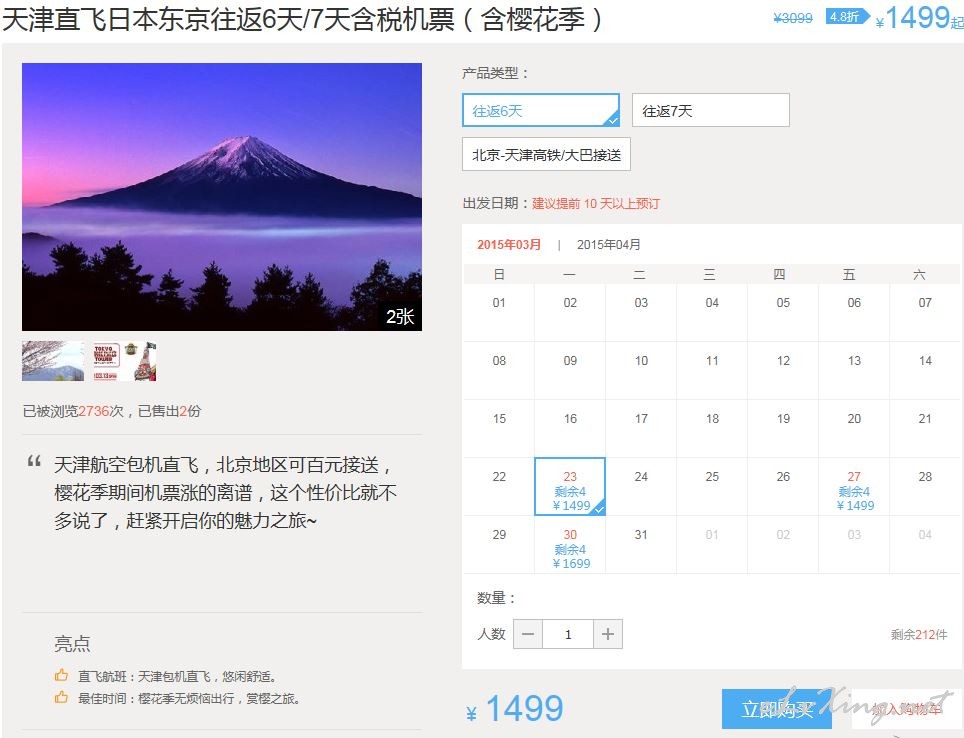This screenshot has width=964, height=738.
Task: Click the minus quantity button
Action: click(x=528, y=634)
